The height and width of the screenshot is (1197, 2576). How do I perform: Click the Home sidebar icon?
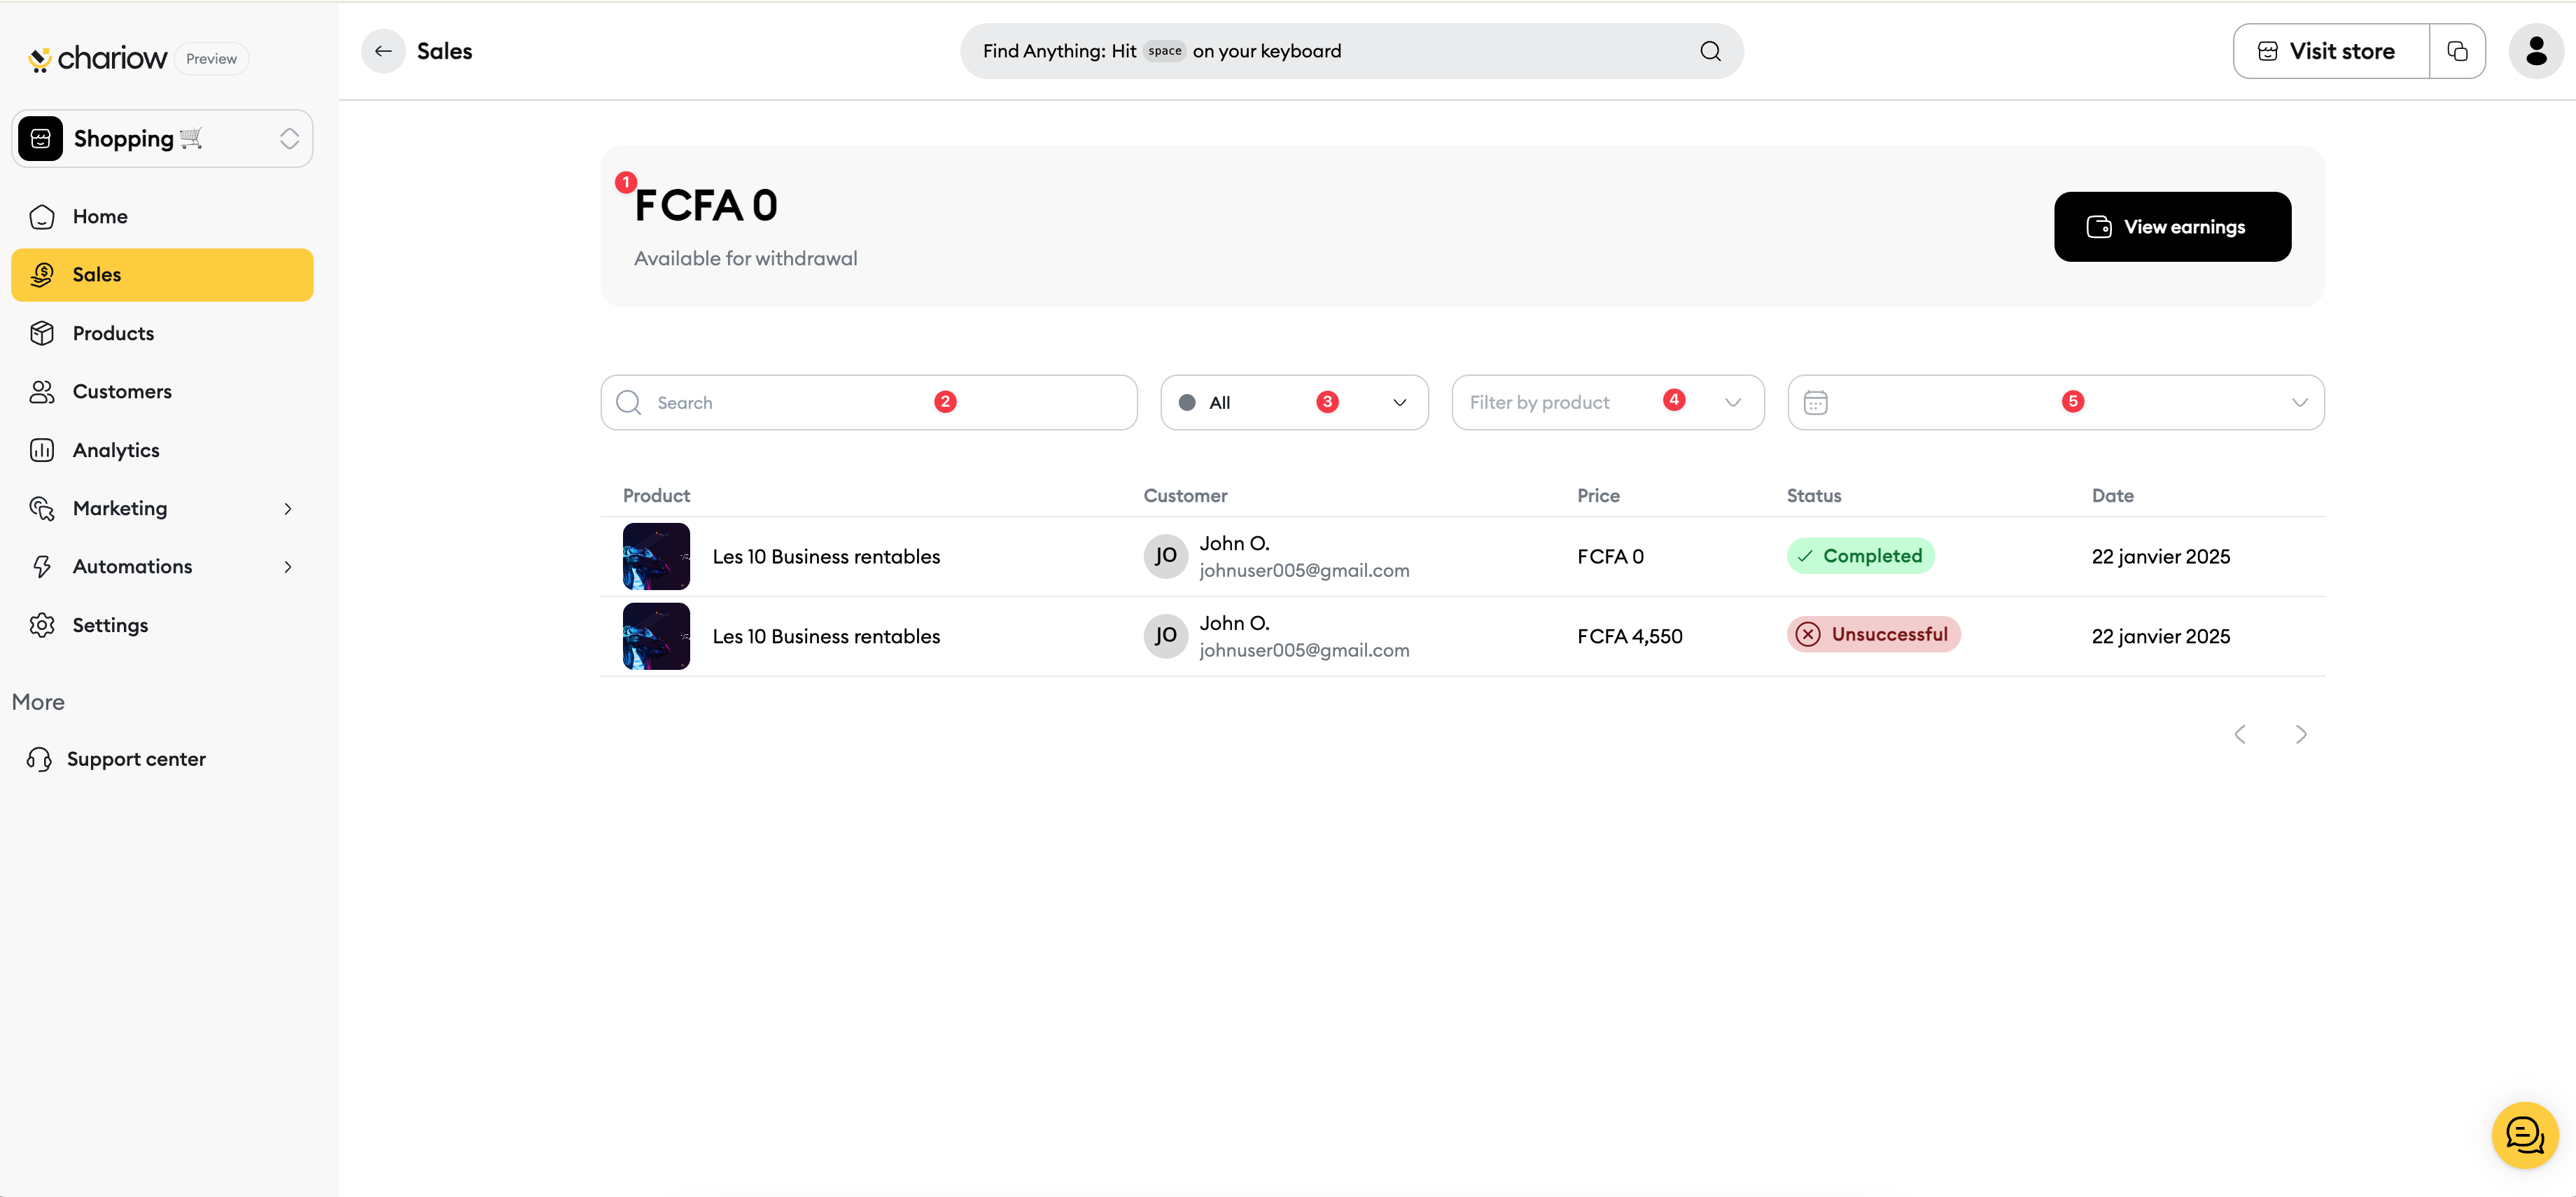coord(42,217)
